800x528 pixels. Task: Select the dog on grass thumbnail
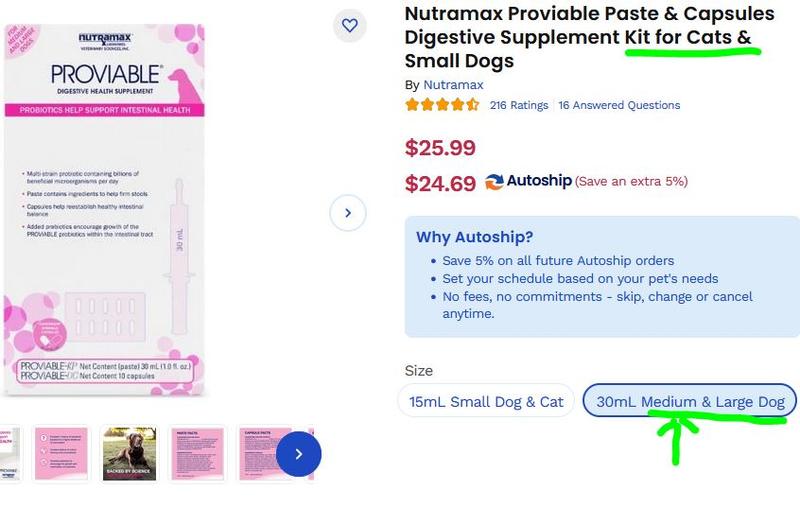pyautogui.click(x=130, y=454)
